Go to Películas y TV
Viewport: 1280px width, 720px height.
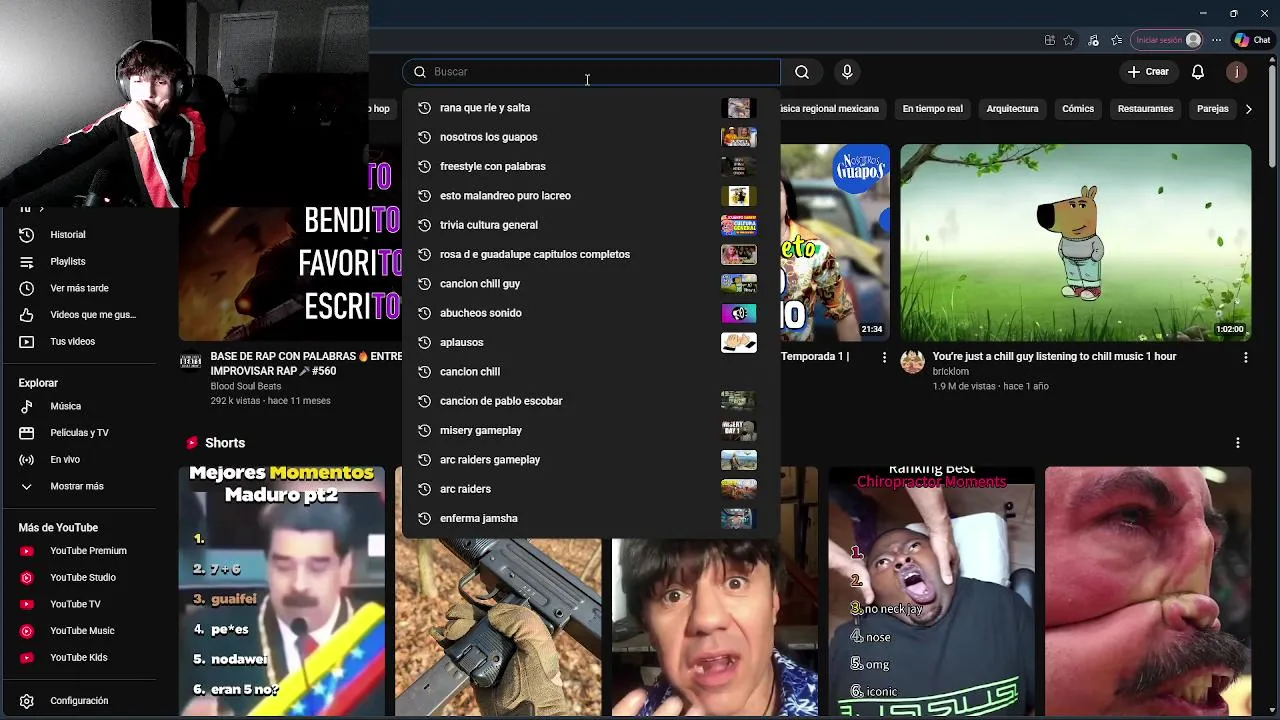pos(77,433)
